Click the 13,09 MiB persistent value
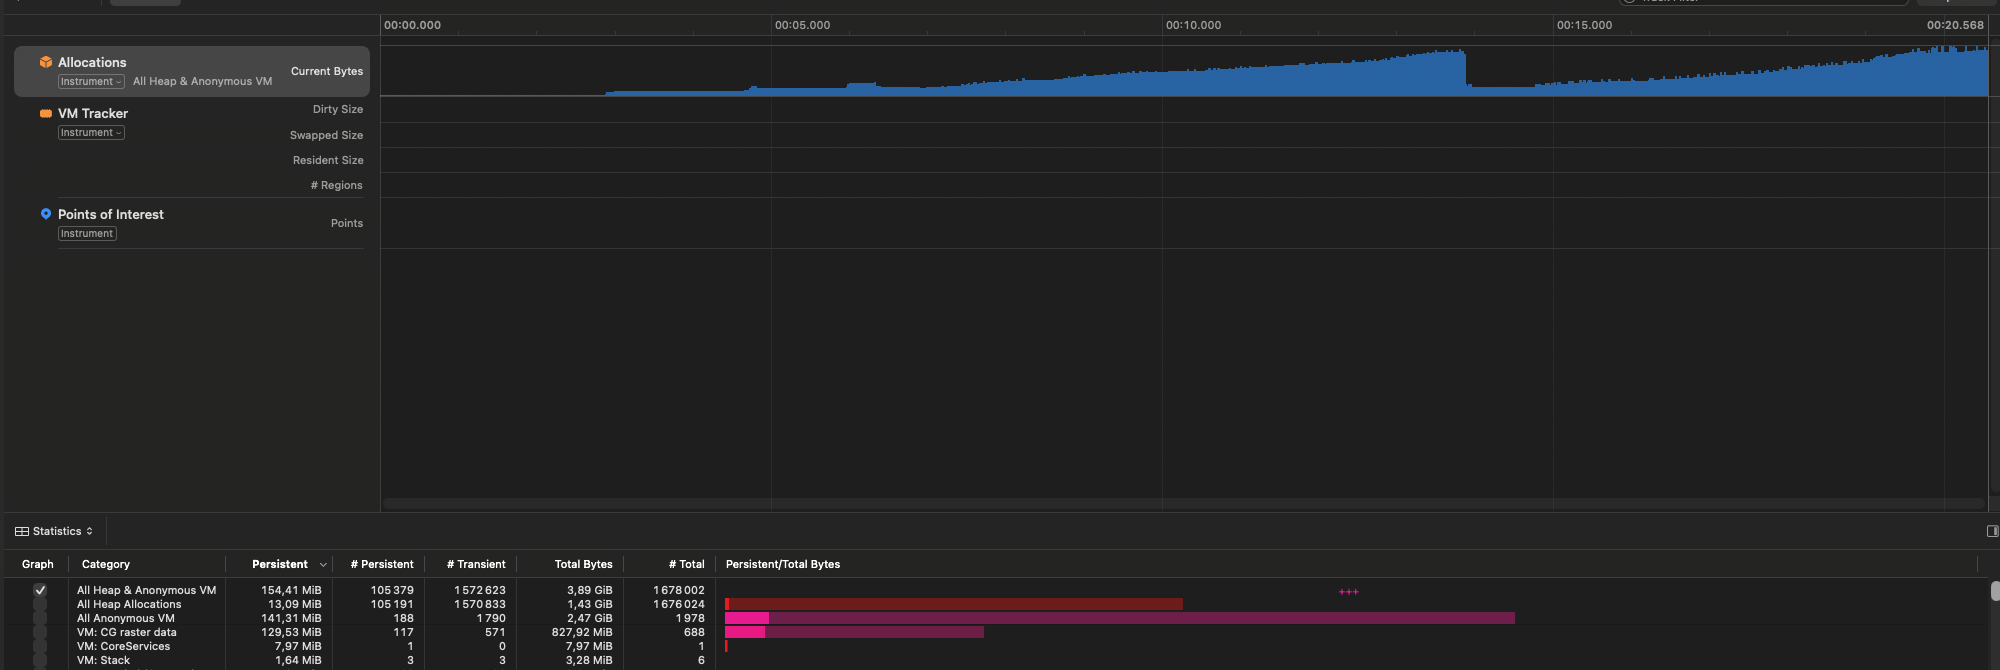This screenshot has width=2000, height=670. pyautogui.click(x=295, y=604)
